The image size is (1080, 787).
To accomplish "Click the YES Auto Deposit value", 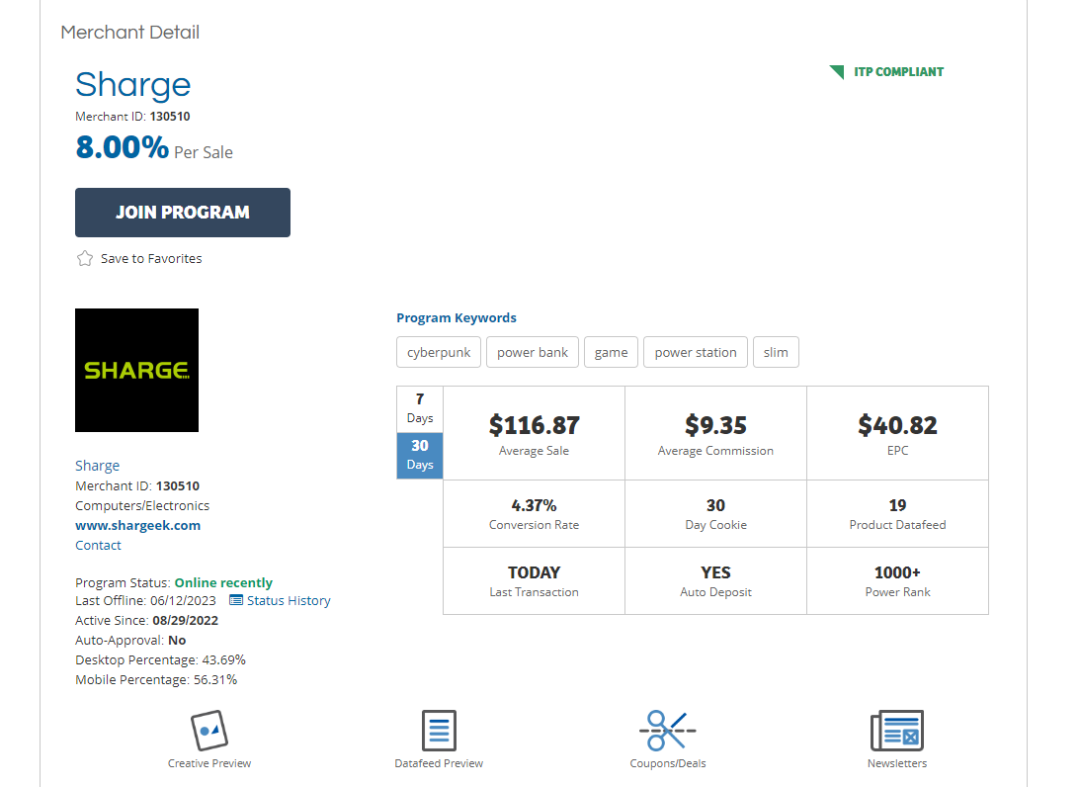I will coord(716,573).
